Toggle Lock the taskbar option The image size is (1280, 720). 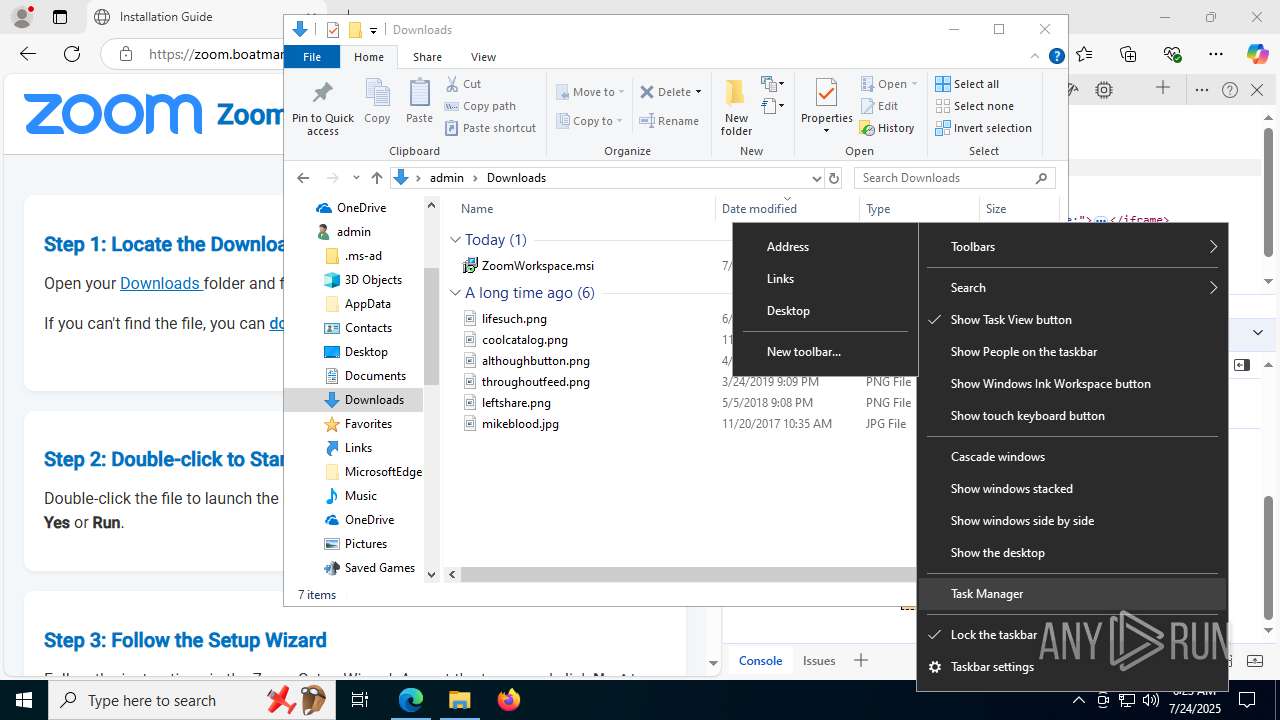[x=1072, y=635]
